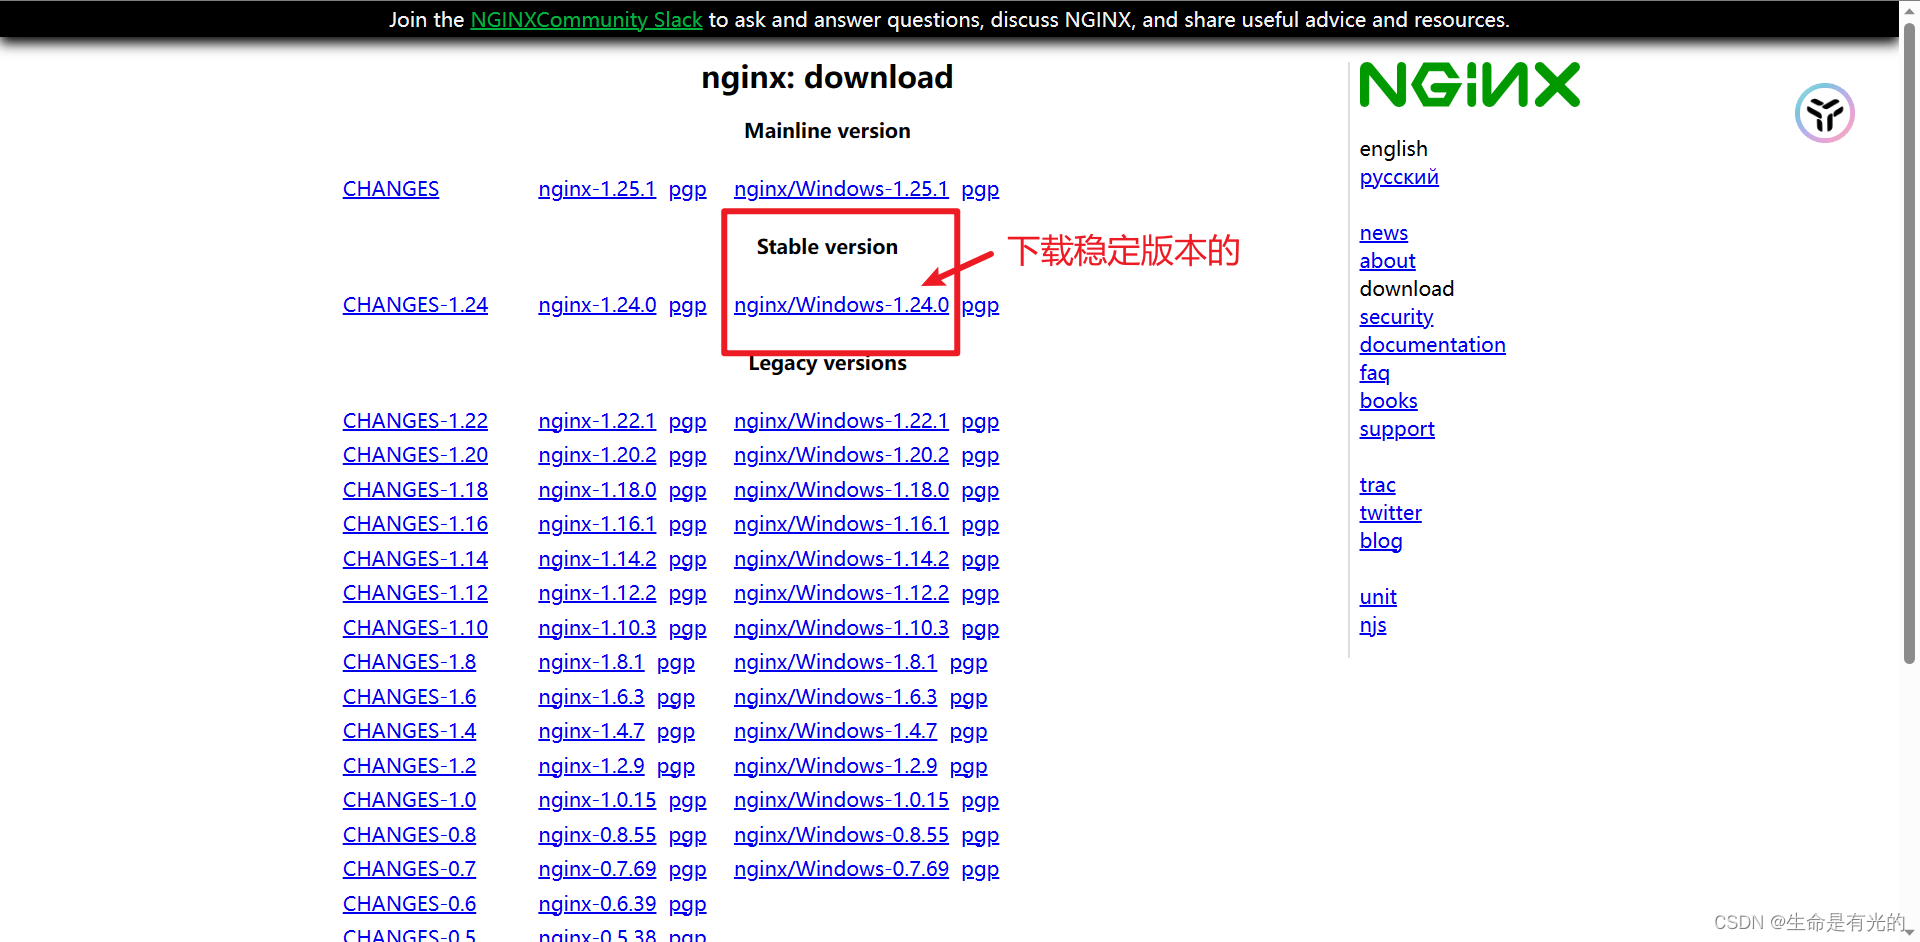
Task: Download nginx-0.6.39 source
Action: [x=597, y=904]
